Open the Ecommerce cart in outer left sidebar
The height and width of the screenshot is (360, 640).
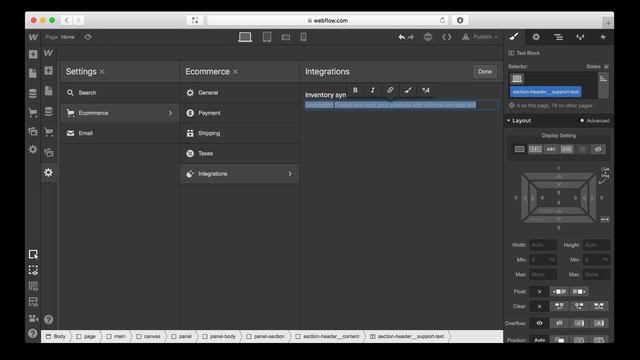click(33, 113)
